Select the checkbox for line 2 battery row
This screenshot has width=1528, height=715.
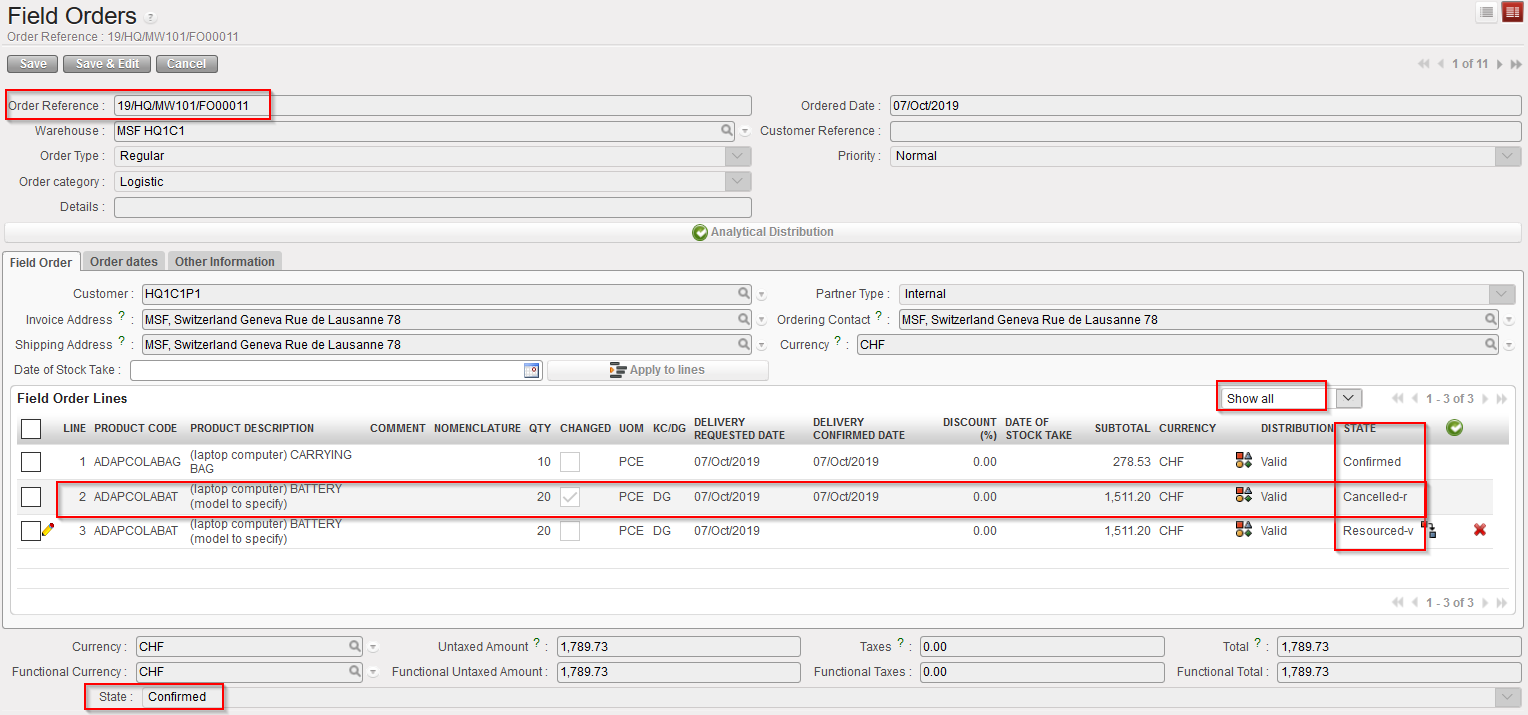pyautogui.click(x=31, y=496)
